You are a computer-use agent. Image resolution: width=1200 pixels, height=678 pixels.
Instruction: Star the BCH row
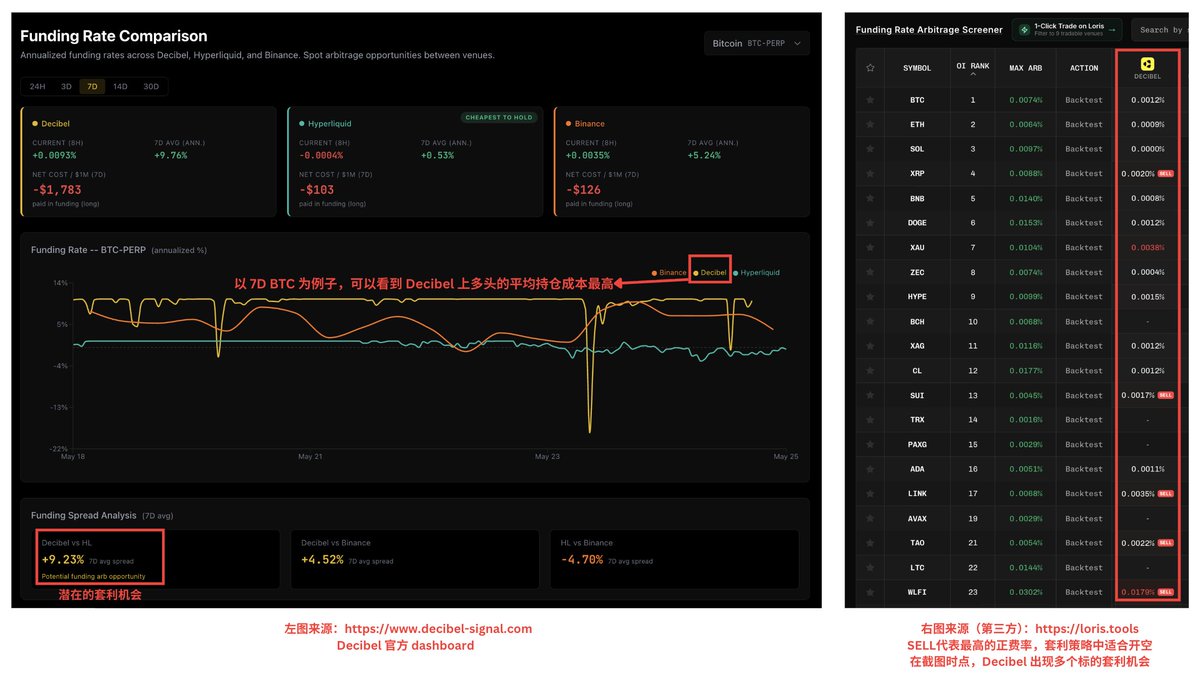870,322
